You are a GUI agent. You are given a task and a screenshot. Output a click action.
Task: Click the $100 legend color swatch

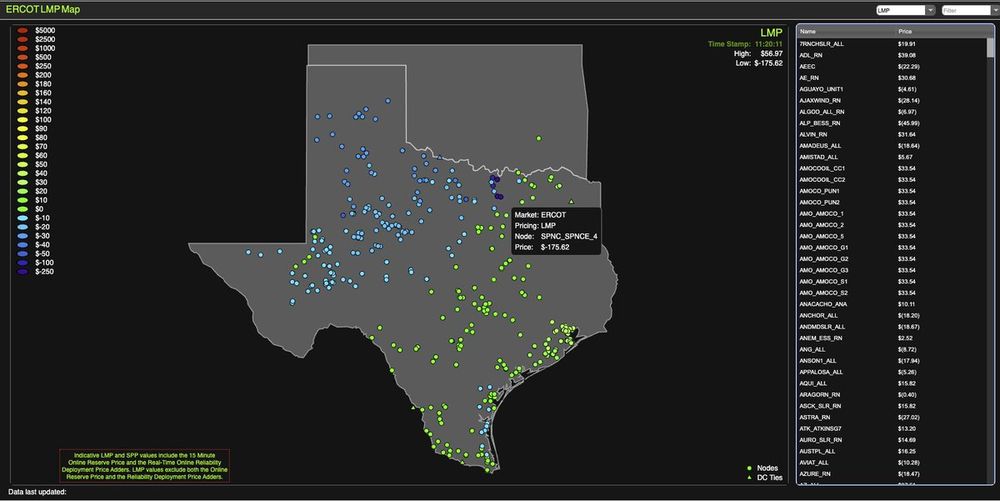(x=22, y=119)
